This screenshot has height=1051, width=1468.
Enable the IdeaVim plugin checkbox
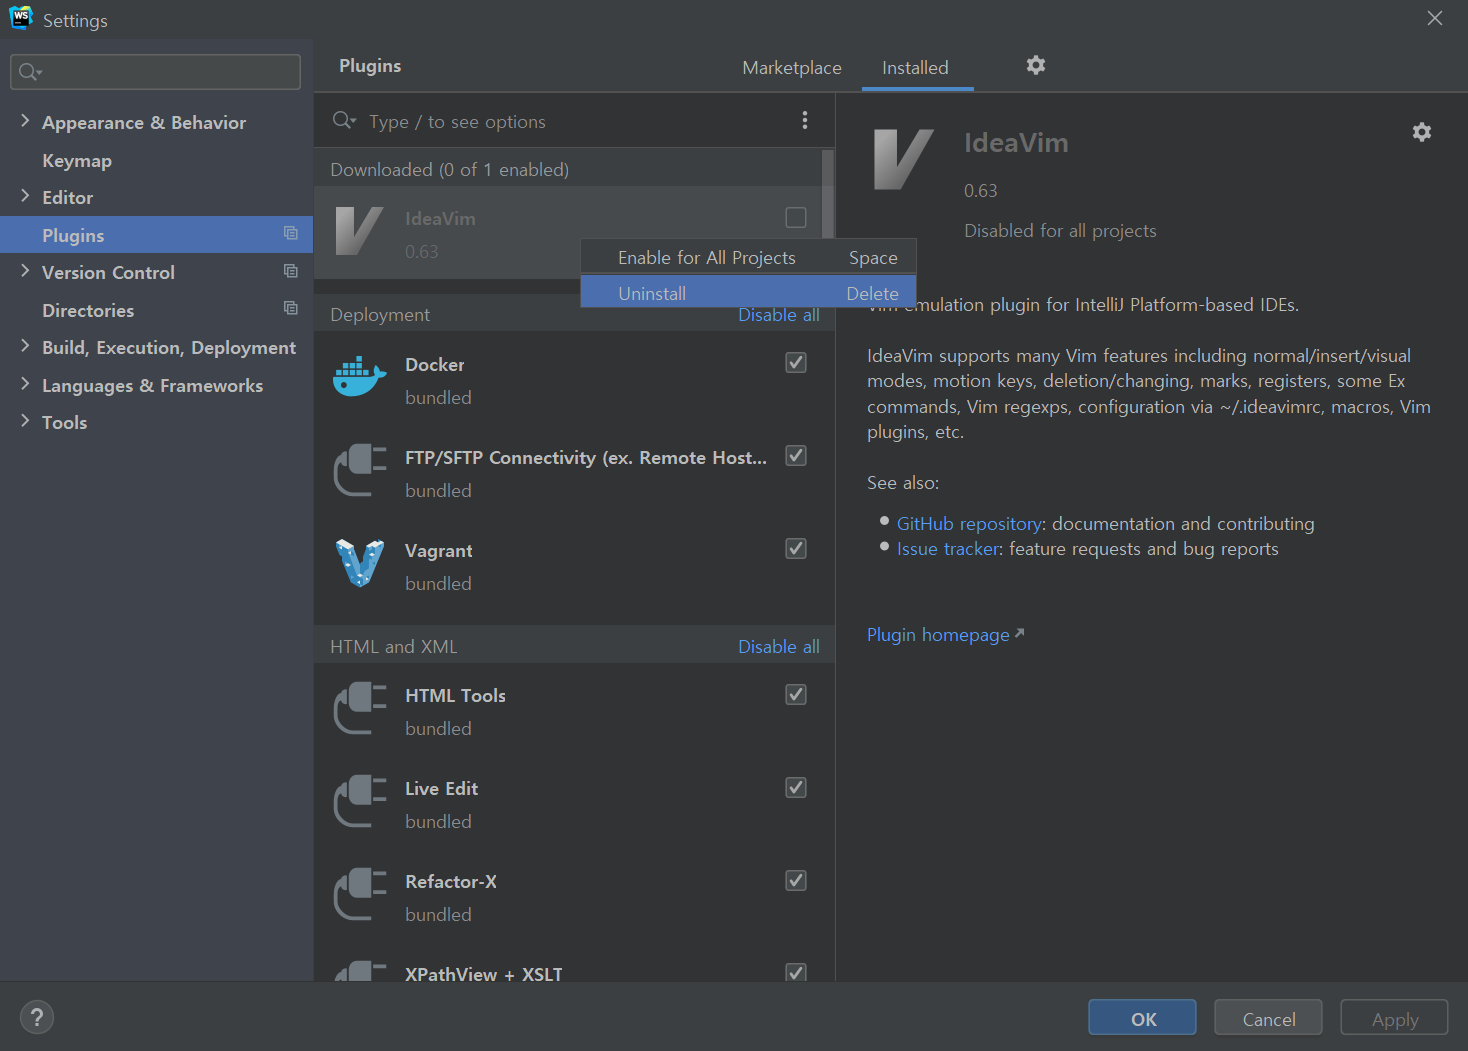(x=796, y=217)
